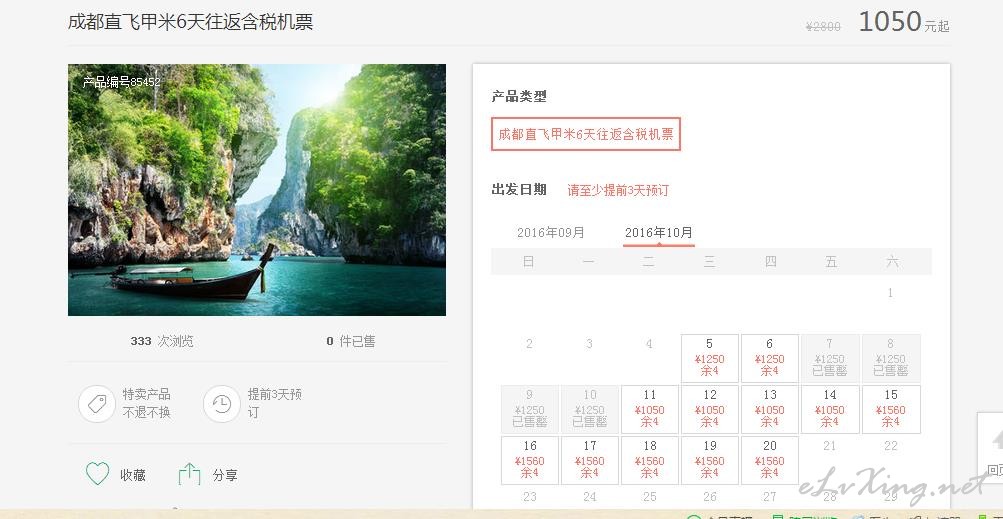Screen dimensions: 1003x519
Task: Click the clock advance-booking icon
Action: 221,404
